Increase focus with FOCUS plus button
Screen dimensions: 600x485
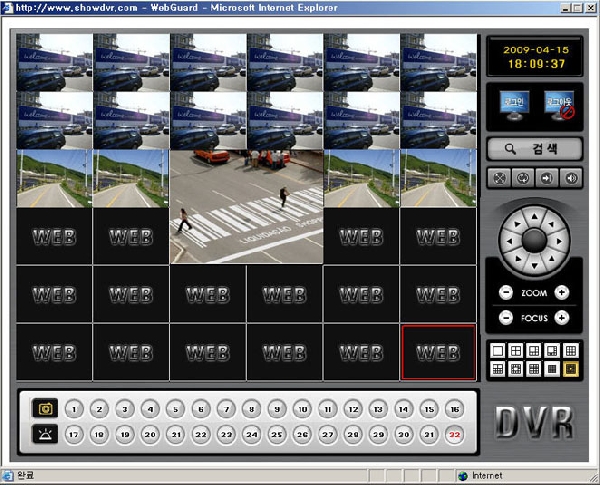pos(562,318)
